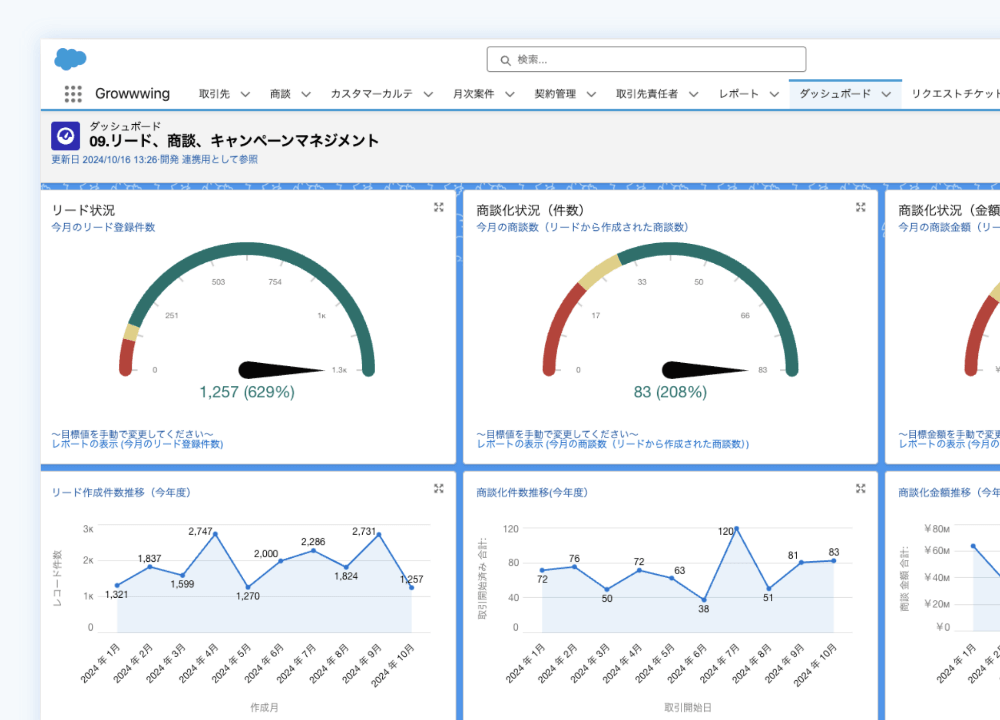Viewport: 1000px width, 720px height.
Task: Click the red segment of 商談化状況 gauge
Action: tap(560, 322)
